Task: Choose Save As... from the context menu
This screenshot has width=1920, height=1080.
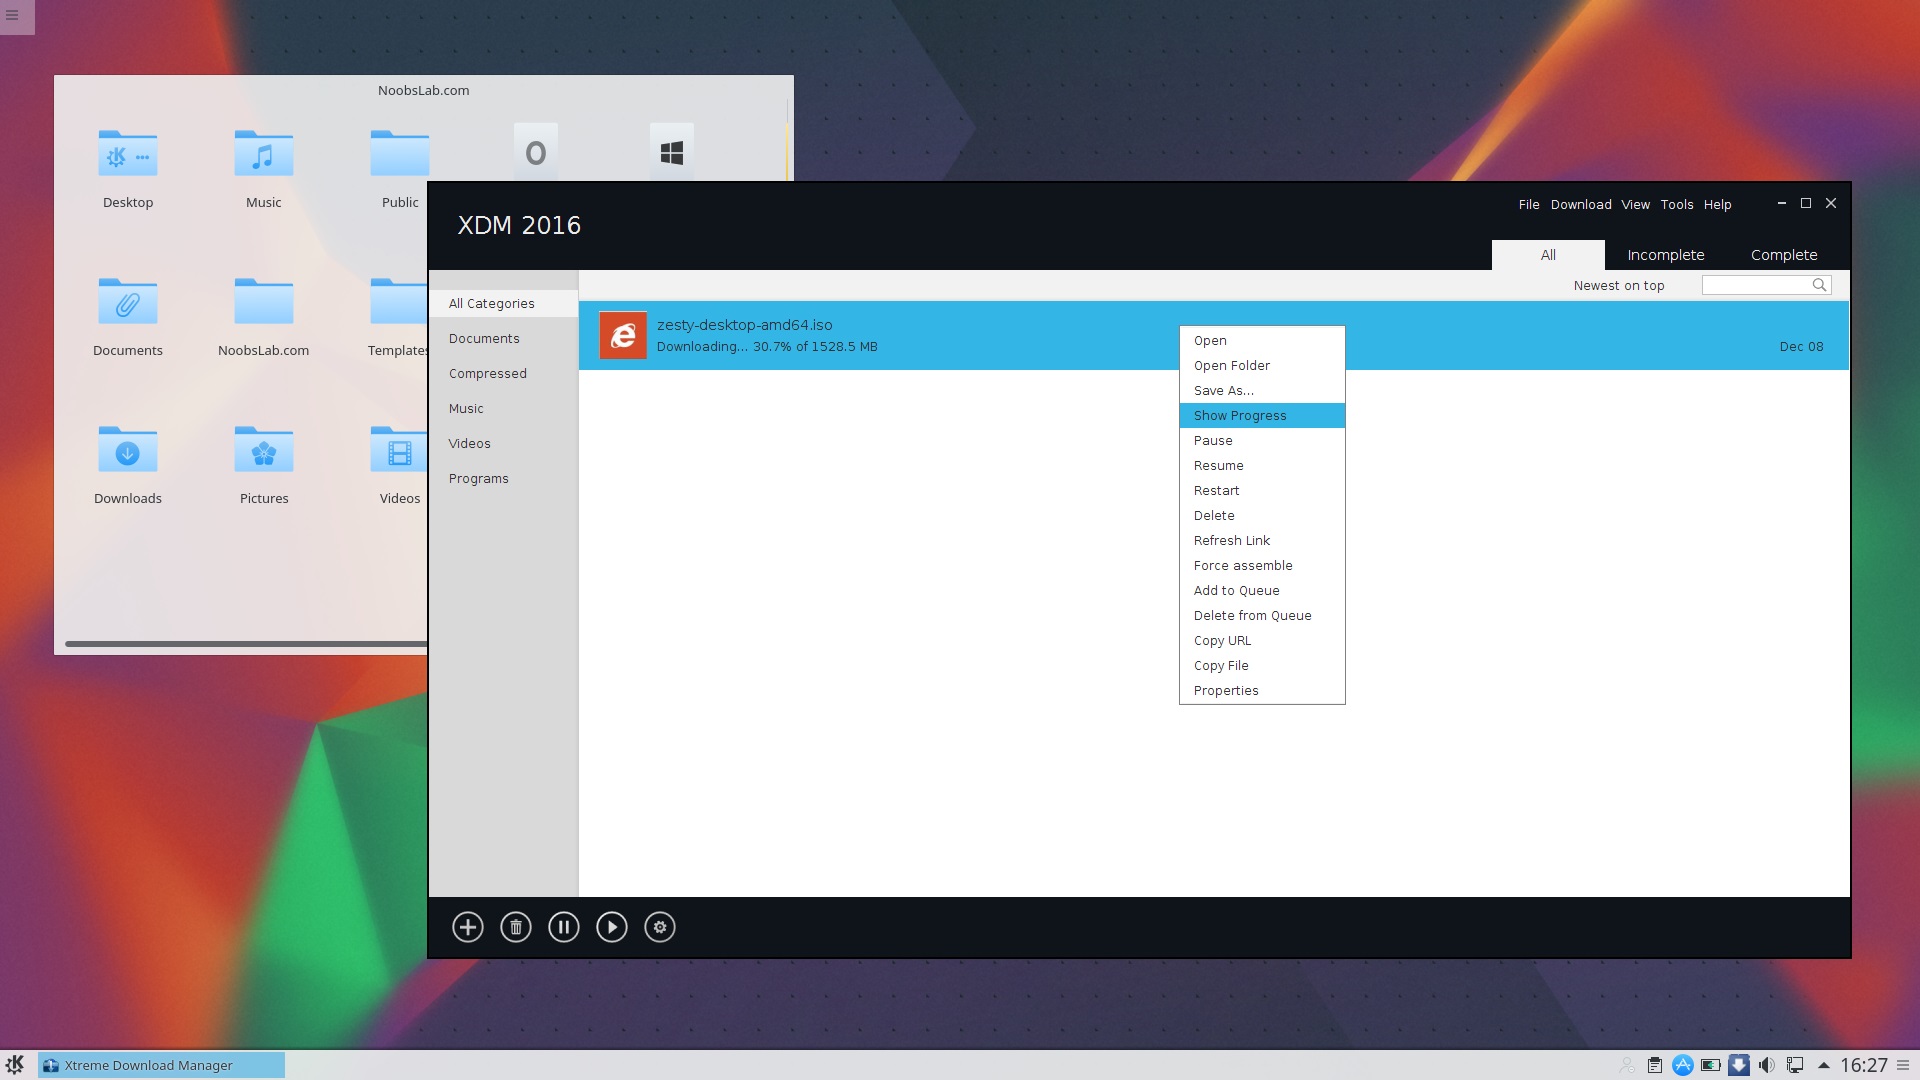Action: coord(1262,391)
